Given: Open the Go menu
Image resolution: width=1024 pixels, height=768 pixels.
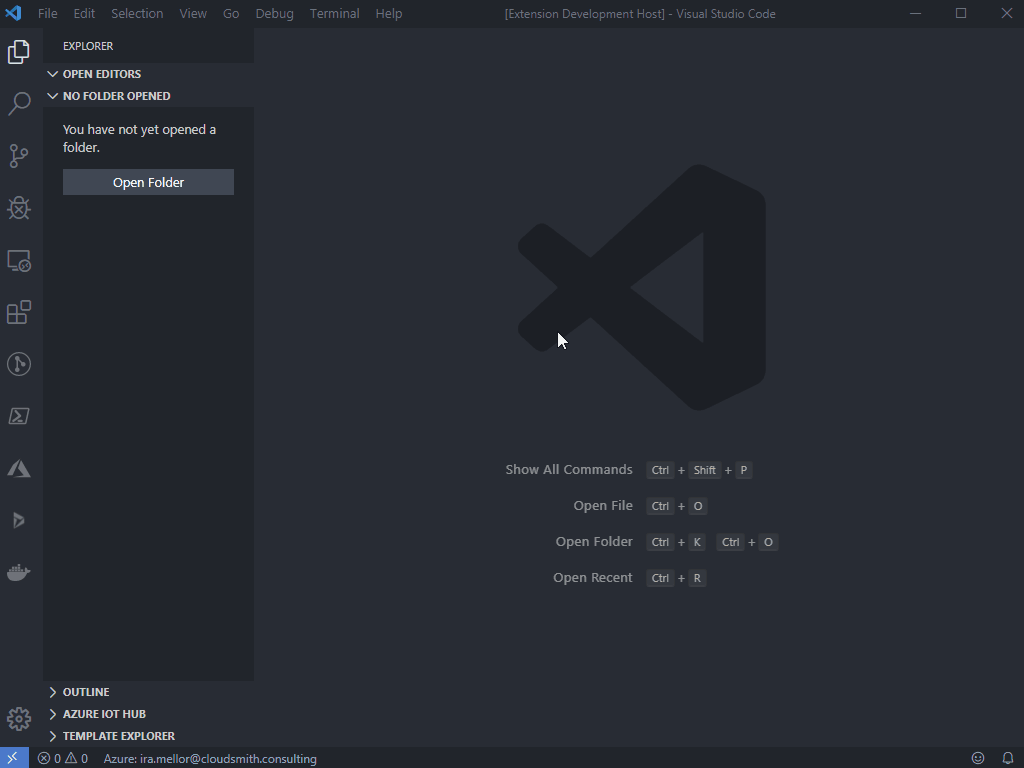Looking at the screenshot, I should pyautogui.click(x=231, y=13).
